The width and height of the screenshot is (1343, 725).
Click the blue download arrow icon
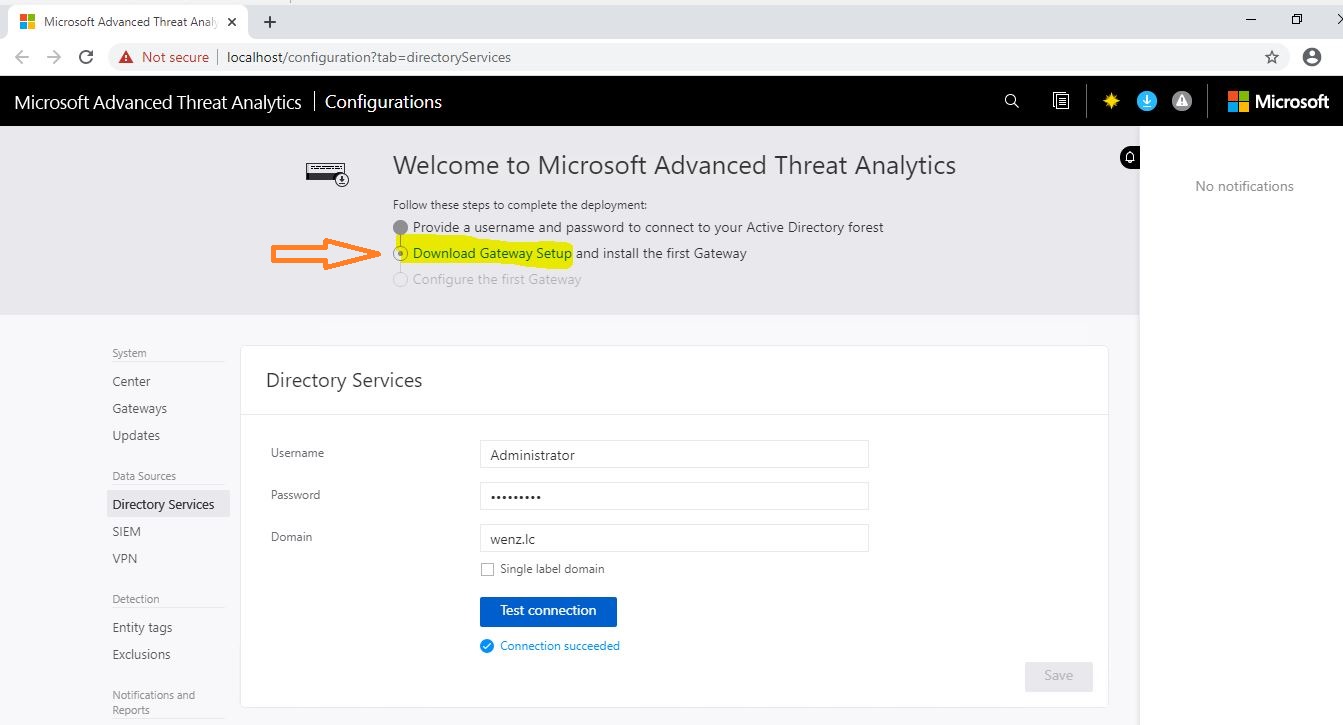[x=1147, y=101]
